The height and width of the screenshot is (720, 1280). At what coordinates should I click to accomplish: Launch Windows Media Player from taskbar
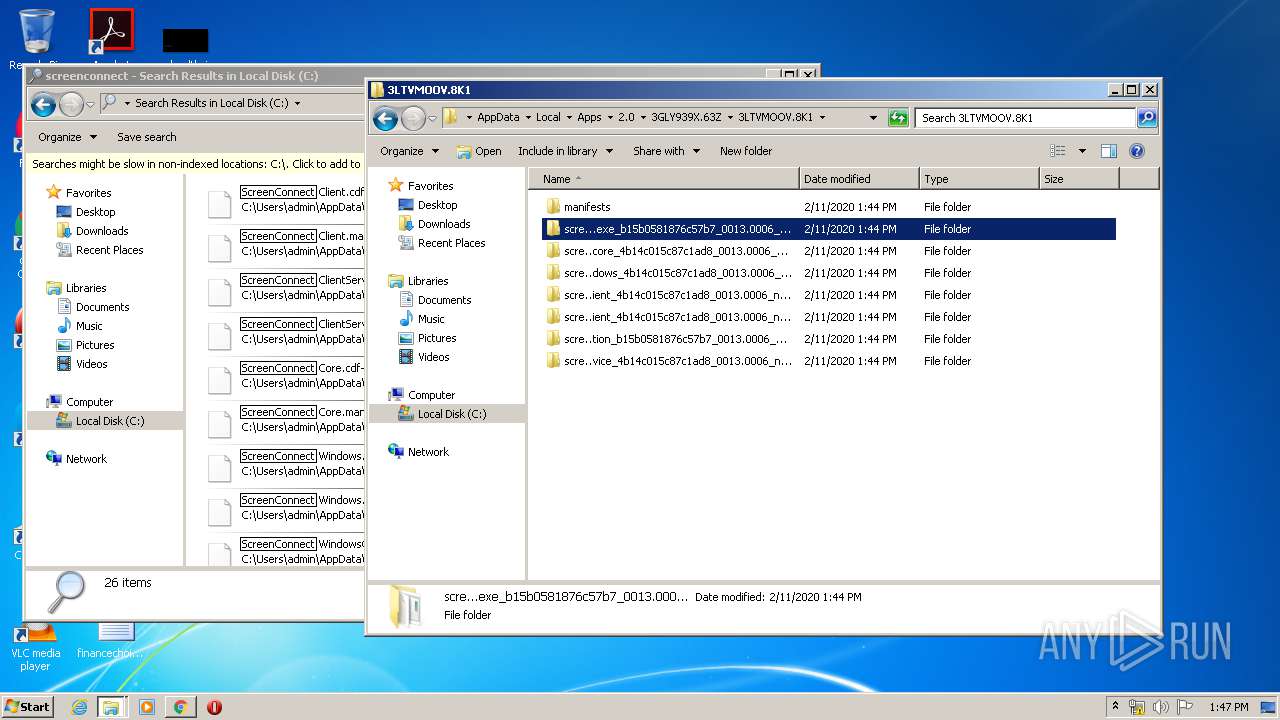(x=147, y=707)
